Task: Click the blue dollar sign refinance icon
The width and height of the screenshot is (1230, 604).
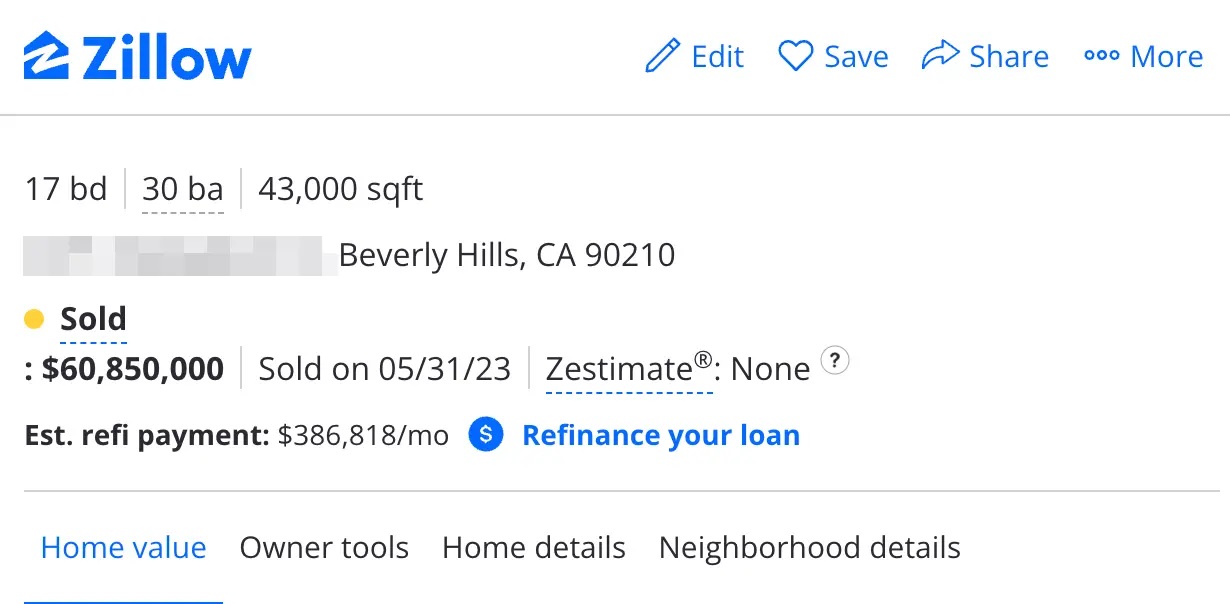Action: point(486,435)
